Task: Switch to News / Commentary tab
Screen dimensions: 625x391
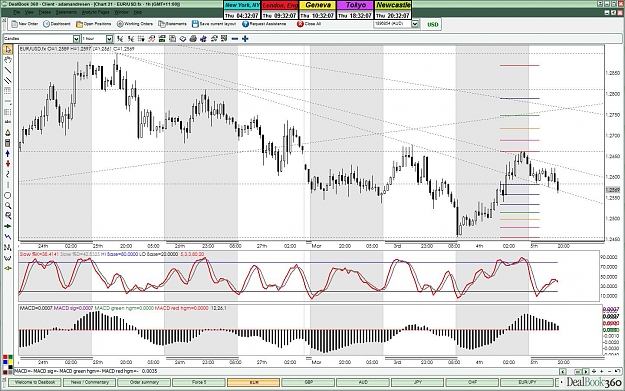Action: pos(90,382)
